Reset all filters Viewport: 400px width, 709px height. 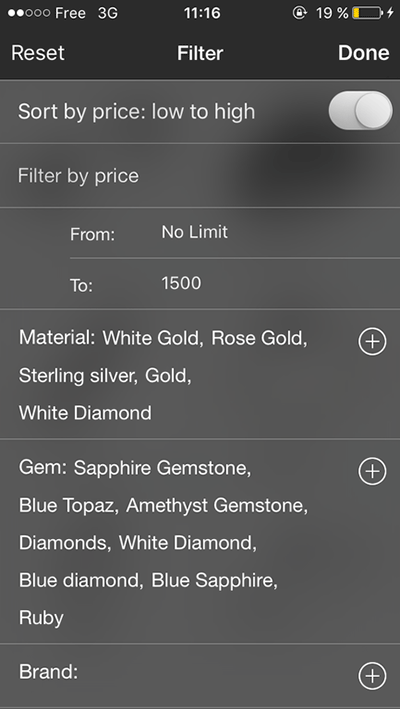coord(38,53)
